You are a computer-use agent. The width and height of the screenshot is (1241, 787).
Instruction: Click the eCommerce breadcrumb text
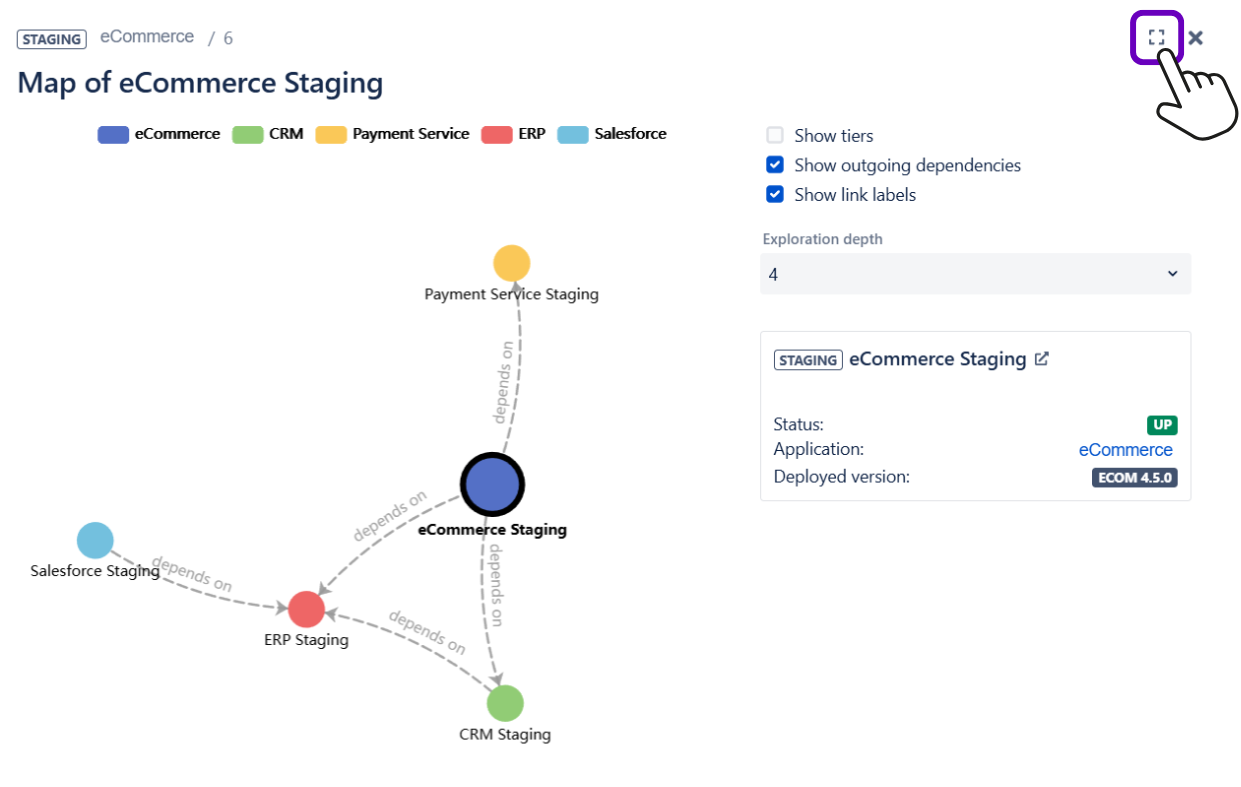(147, 37)
